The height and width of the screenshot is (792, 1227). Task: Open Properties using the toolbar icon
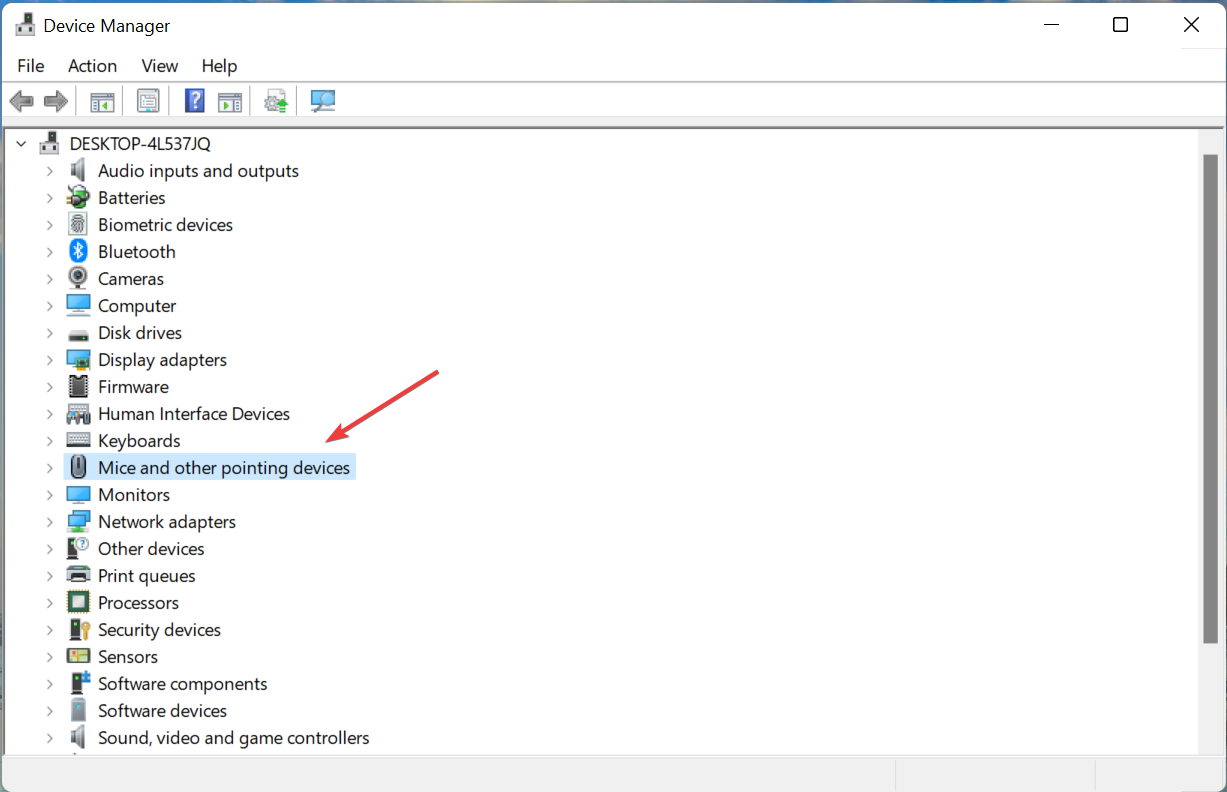point(148,100)
